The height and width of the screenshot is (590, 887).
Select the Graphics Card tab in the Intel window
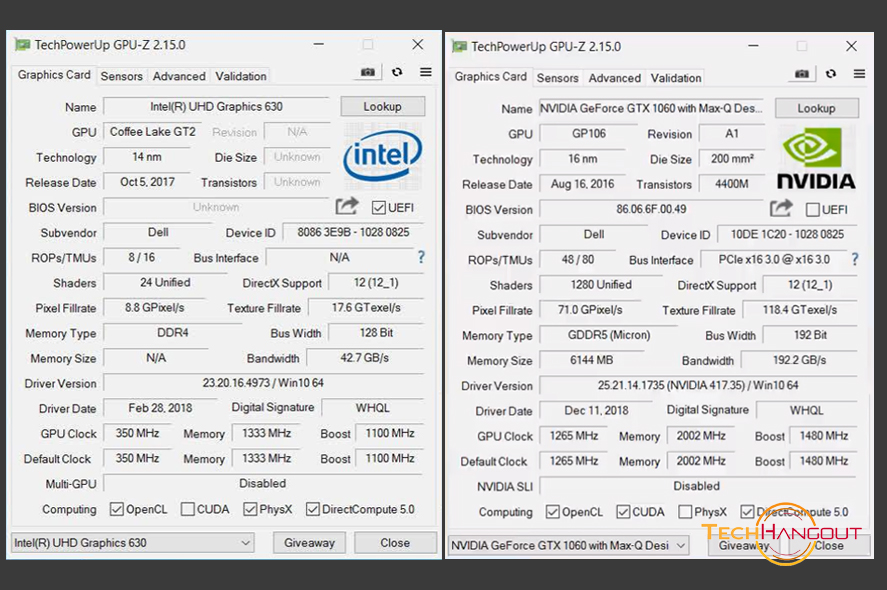[x=54, y=75]
